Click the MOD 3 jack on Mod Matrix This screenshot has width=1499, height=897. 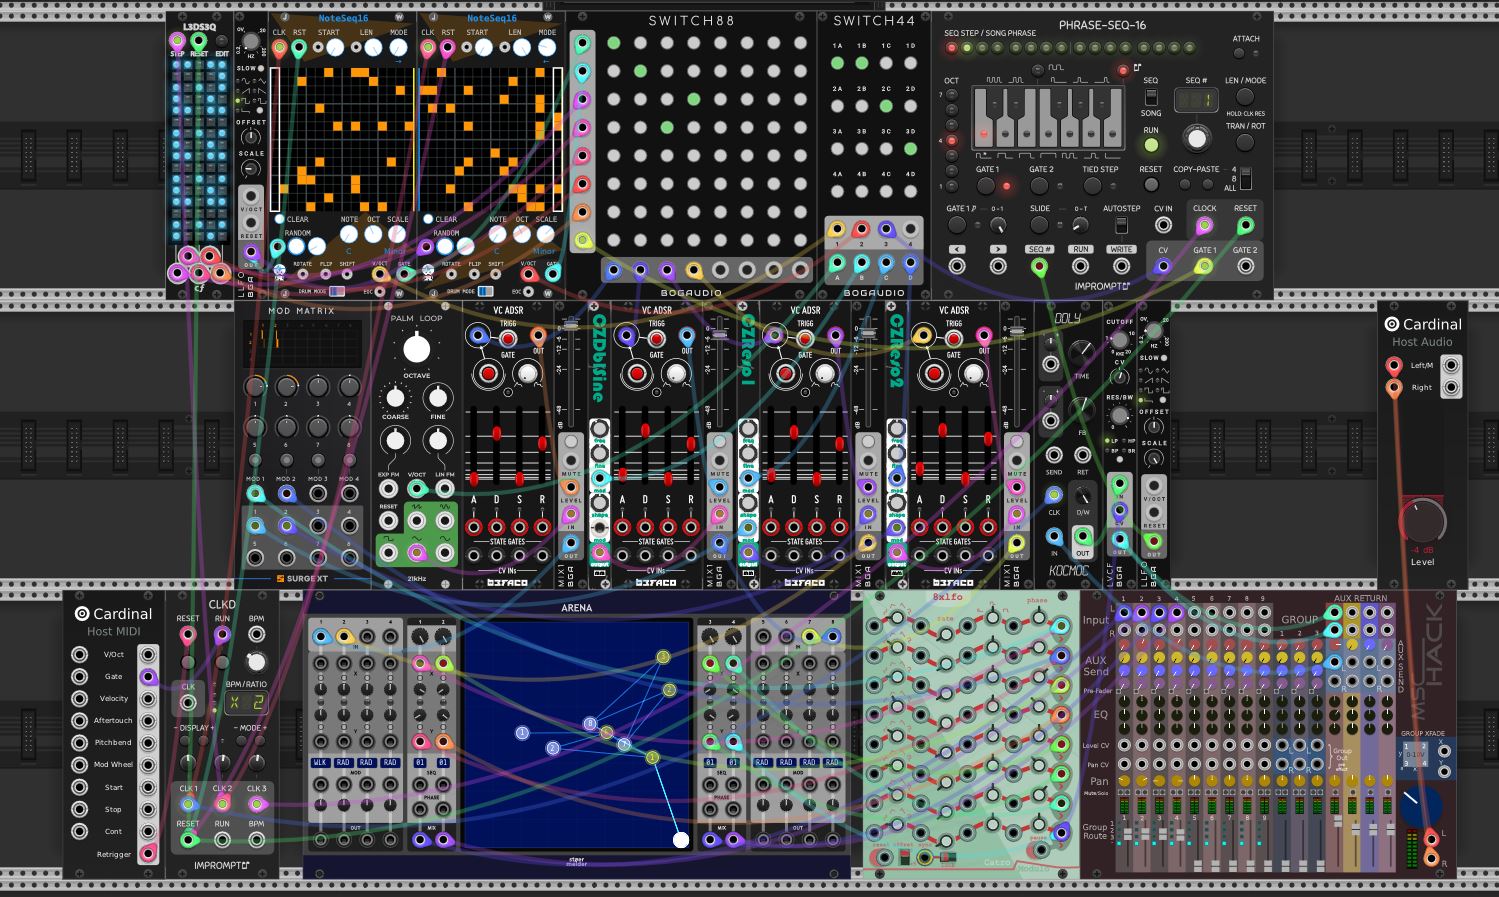click(x=318, y=493)
